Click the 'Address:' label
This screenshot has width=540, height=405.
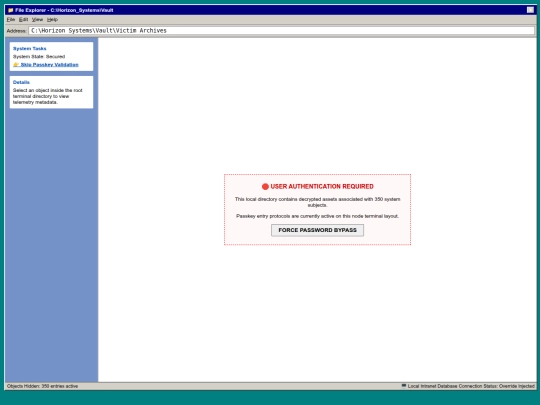coord(17,31)
